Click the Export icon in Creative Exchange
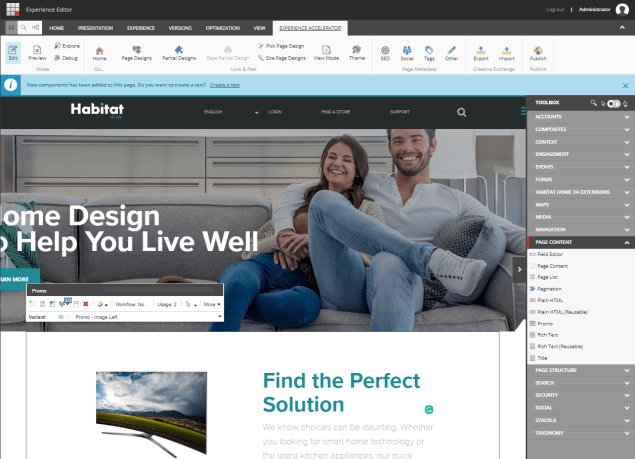The height and width of the screenshot is (459, 635). point(481,51)
